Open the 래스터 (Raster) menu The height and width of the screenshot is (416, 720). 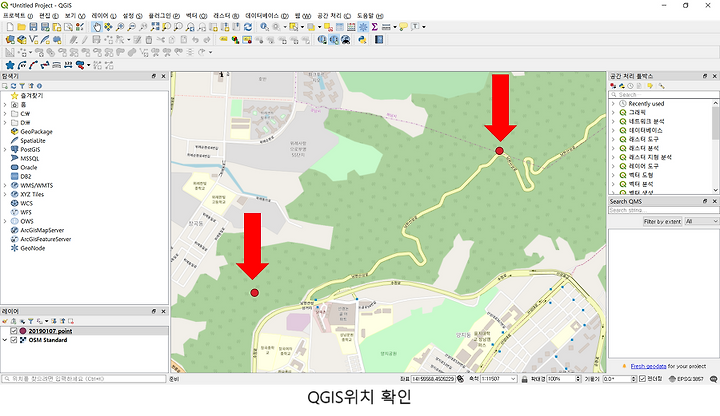[x=226, y=16]
